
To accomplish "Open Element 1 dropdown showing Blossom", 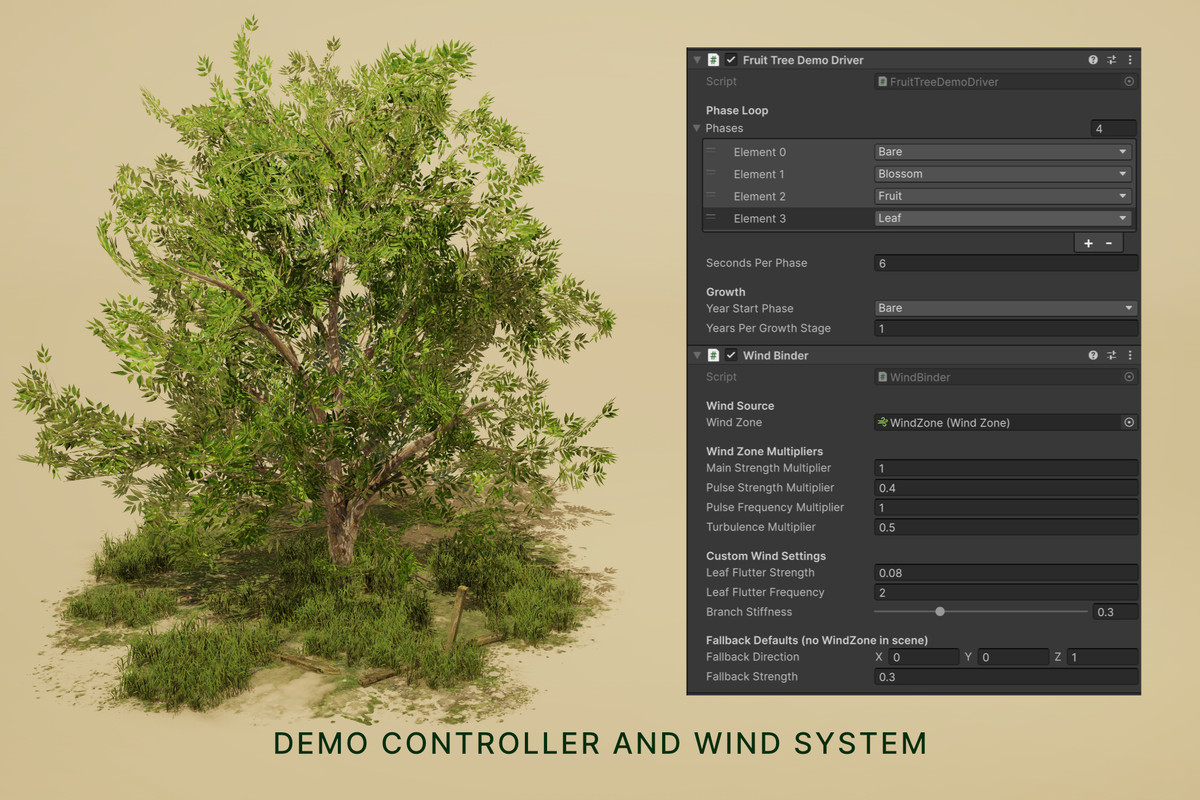I will point(1003,174).
